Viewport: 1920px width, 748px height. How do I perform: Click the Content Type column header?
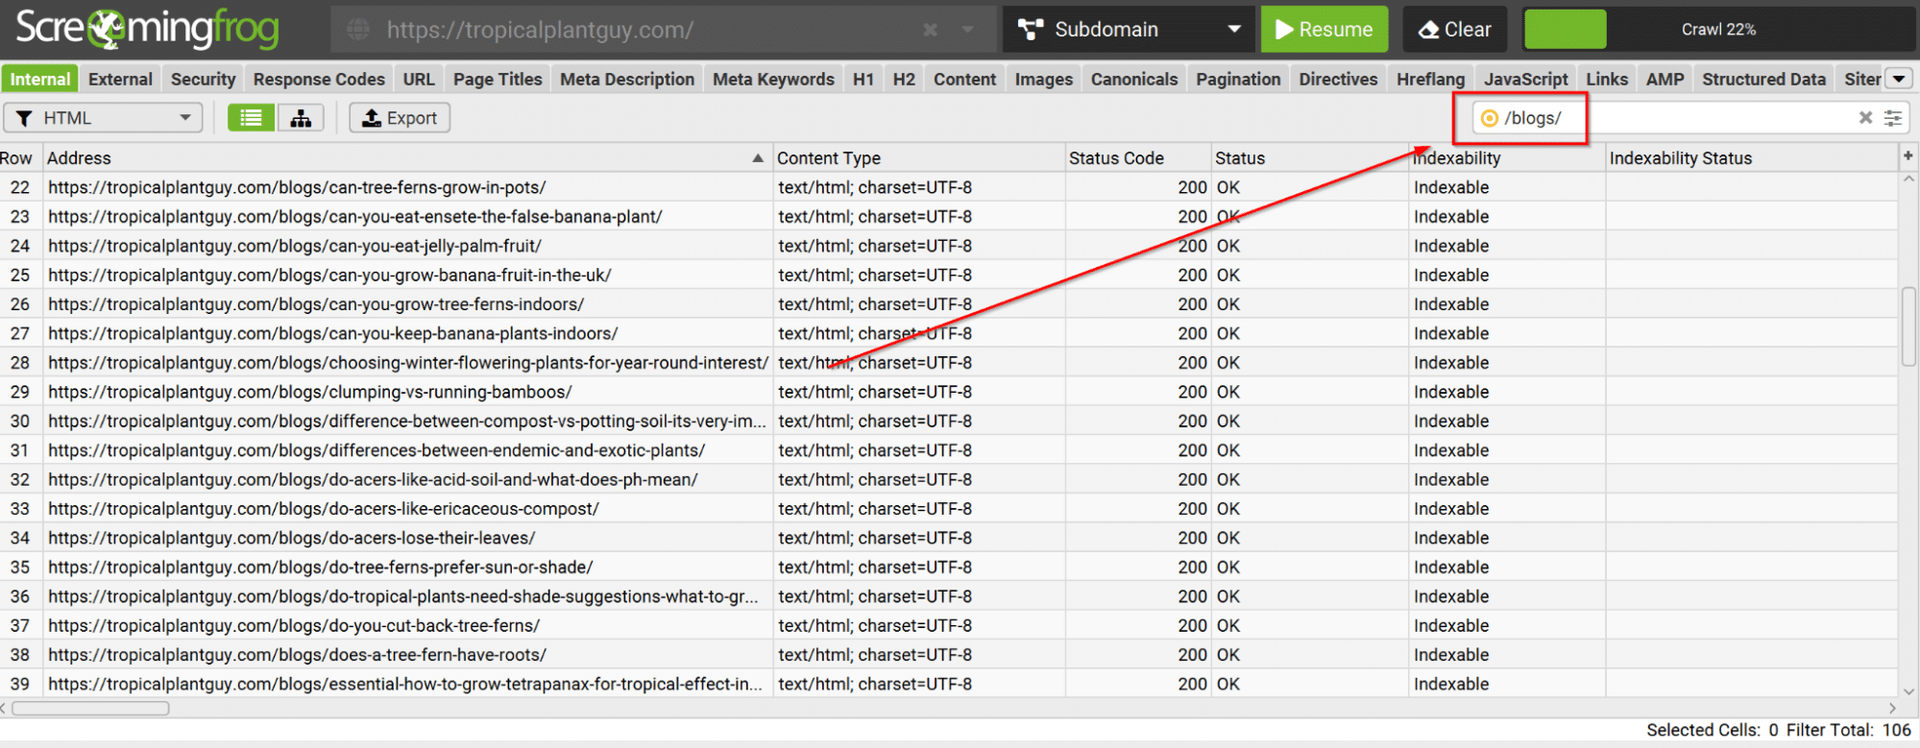click(x=918, y=158)
